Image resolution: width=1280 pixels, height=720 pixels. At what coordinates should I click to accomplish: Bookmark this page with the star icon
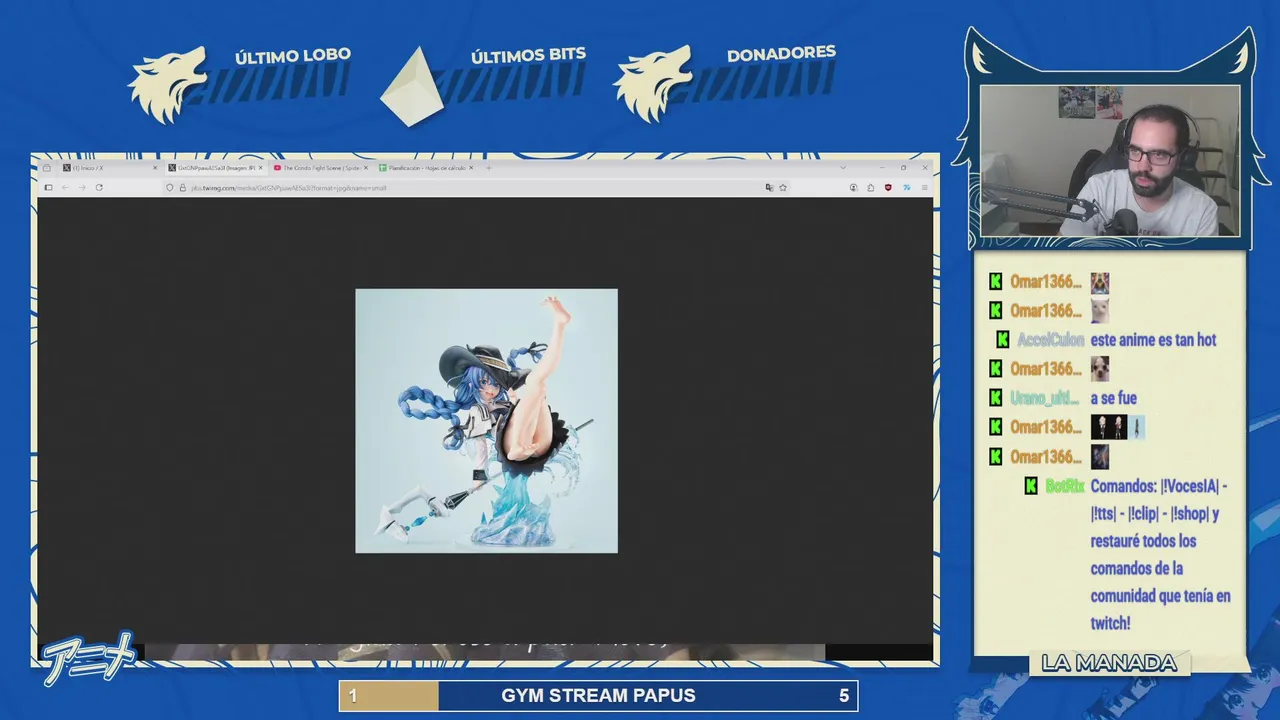pyautogui.click(x=783, y=188)
